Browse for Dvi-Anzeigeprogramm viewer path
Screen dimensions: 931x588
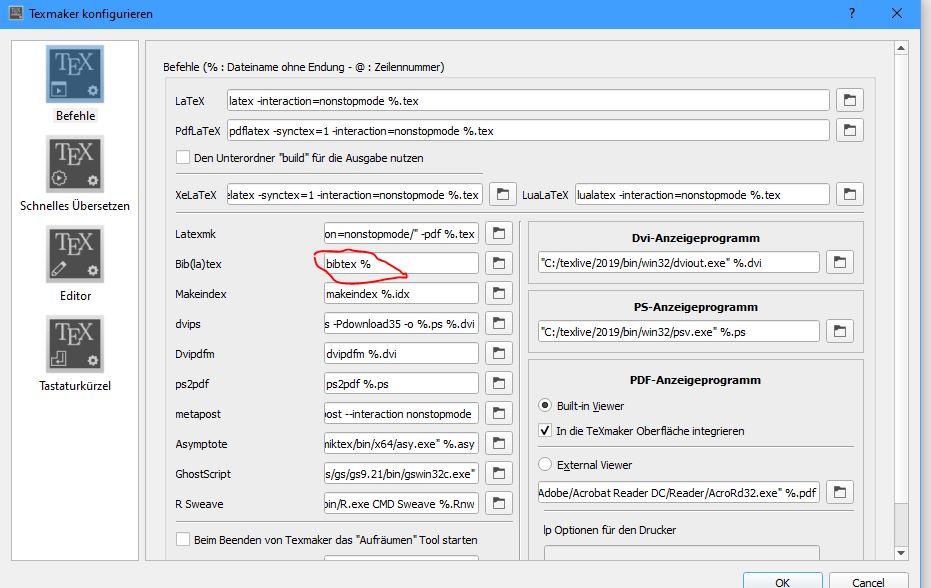(838, 263)
